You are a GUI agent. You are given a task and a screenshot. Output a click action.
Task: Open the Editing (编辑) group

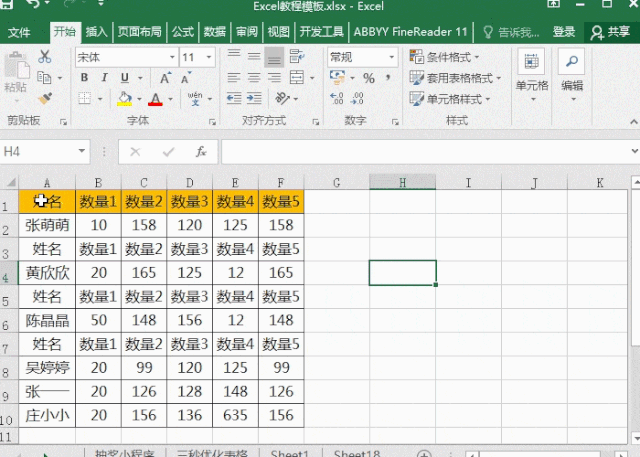(x=572, y=75)
